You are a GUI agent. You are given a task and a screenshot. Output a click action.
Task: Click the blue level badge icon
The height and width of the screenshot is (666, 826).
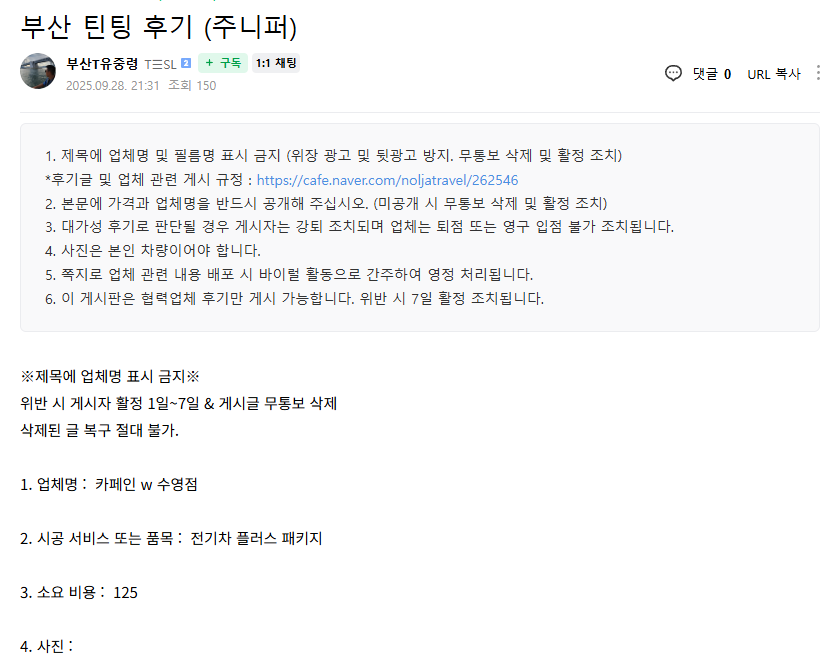point(186,64)
